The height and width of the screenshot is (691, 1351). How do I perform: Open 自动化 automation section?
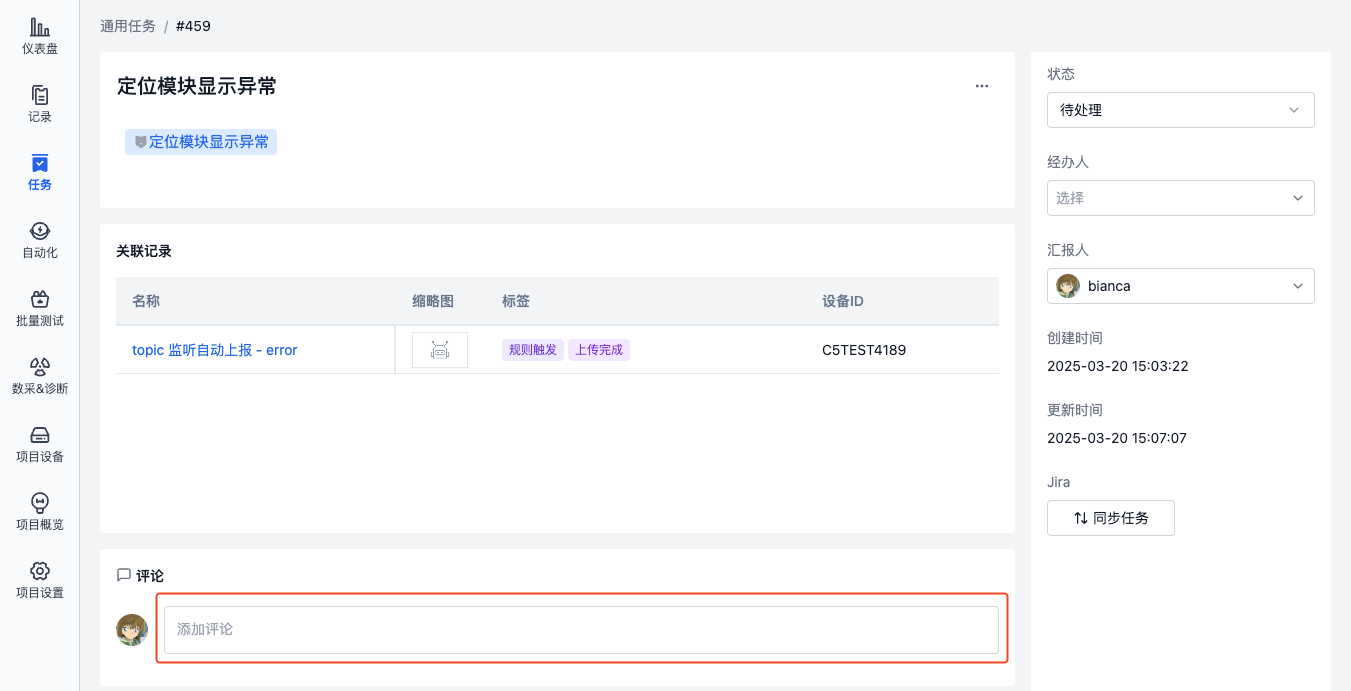(40, 240)
